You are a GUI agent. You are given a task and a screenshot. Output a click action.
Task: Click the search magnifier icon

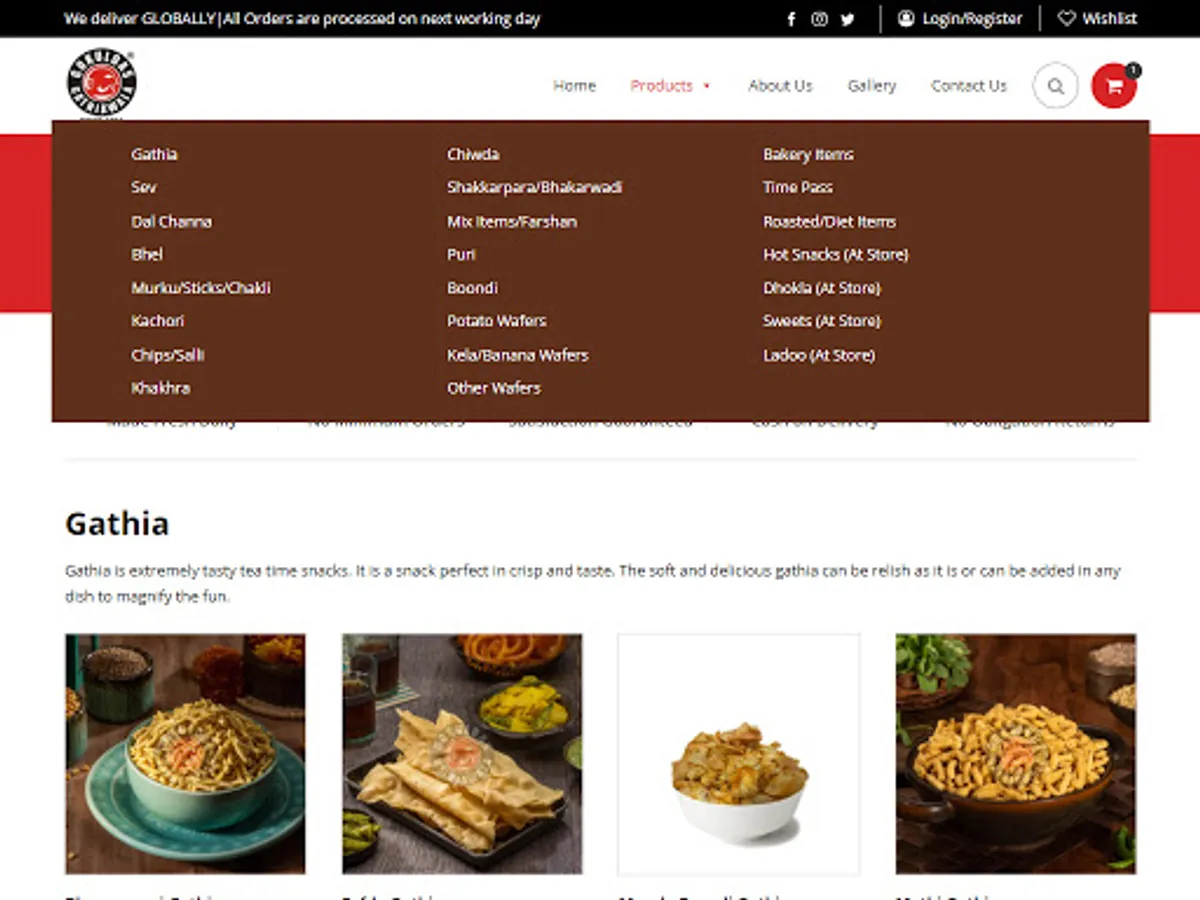[x=1055, y=86]
